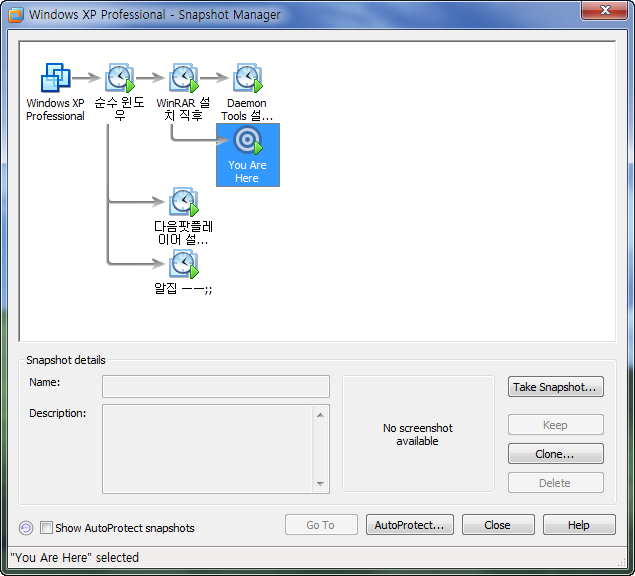Click the No screenshot available preview pane
Image resolution: width=635 pixels, height=576 pixels.
pos(418,434)
